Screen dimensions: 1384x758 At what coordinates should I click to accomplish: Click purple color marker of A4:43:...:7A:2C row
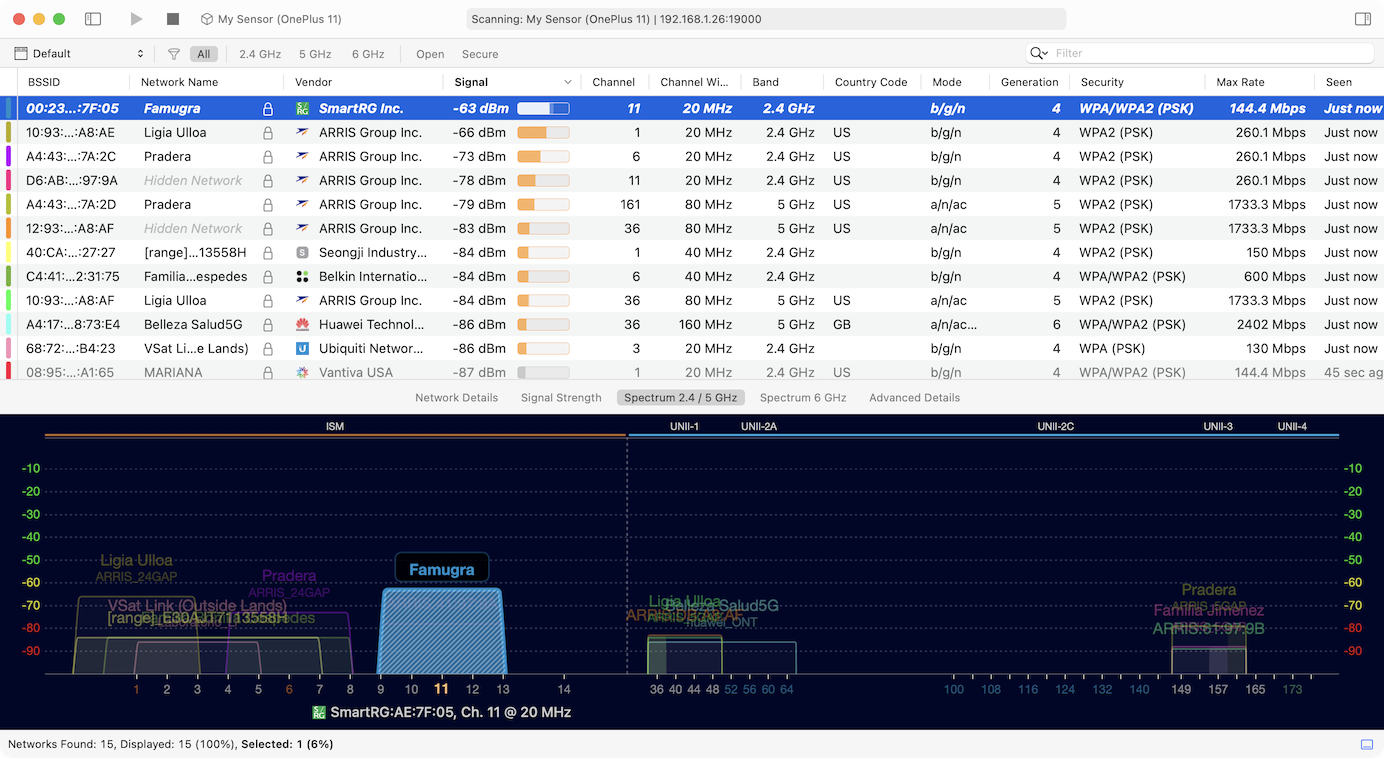9,157
